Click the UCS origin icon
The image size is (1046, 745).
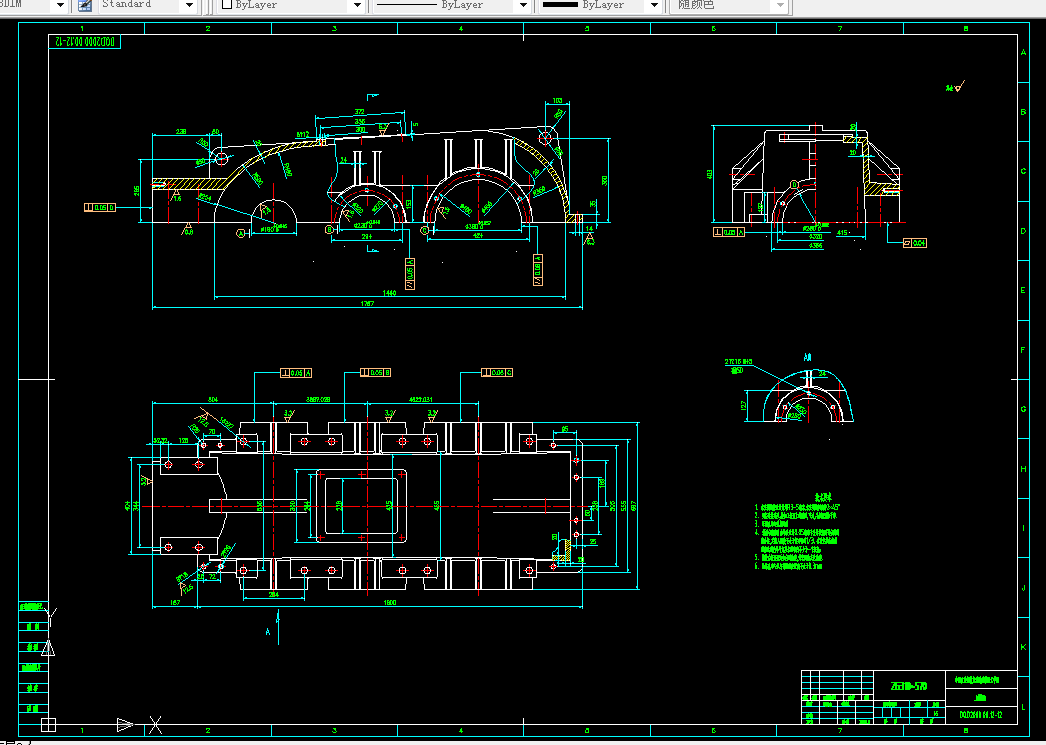point(48,724)
